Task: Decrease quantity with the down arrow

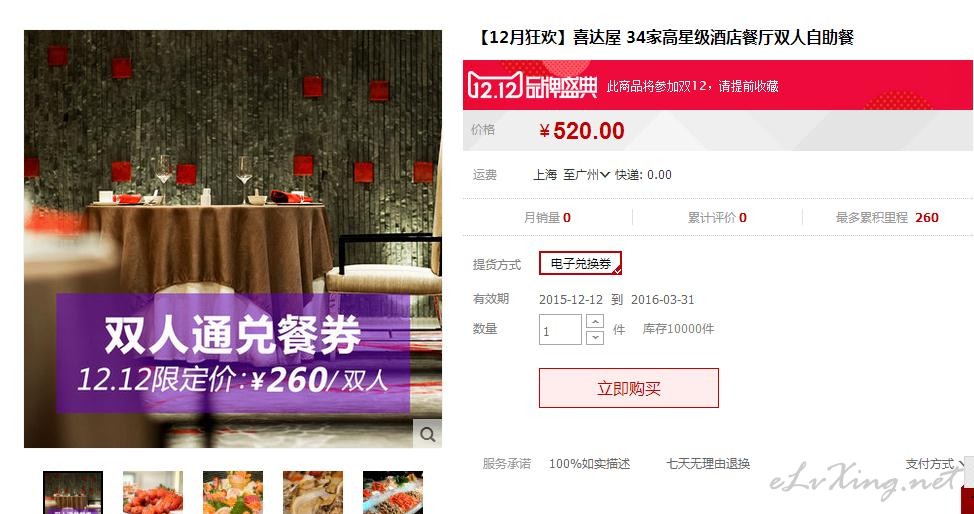Action: [595, 337]
